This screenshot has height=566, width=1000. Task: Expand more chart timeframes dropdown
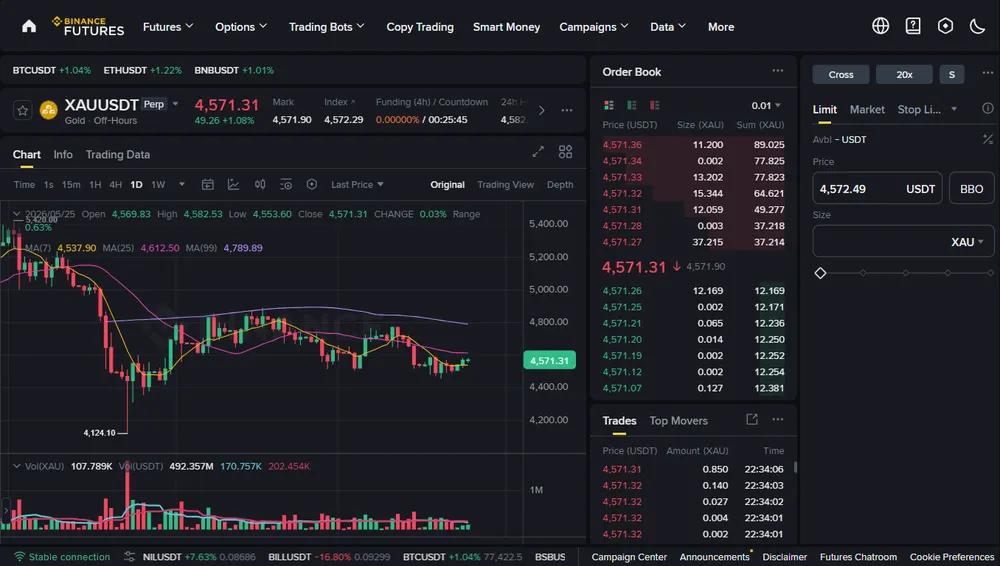182,184
